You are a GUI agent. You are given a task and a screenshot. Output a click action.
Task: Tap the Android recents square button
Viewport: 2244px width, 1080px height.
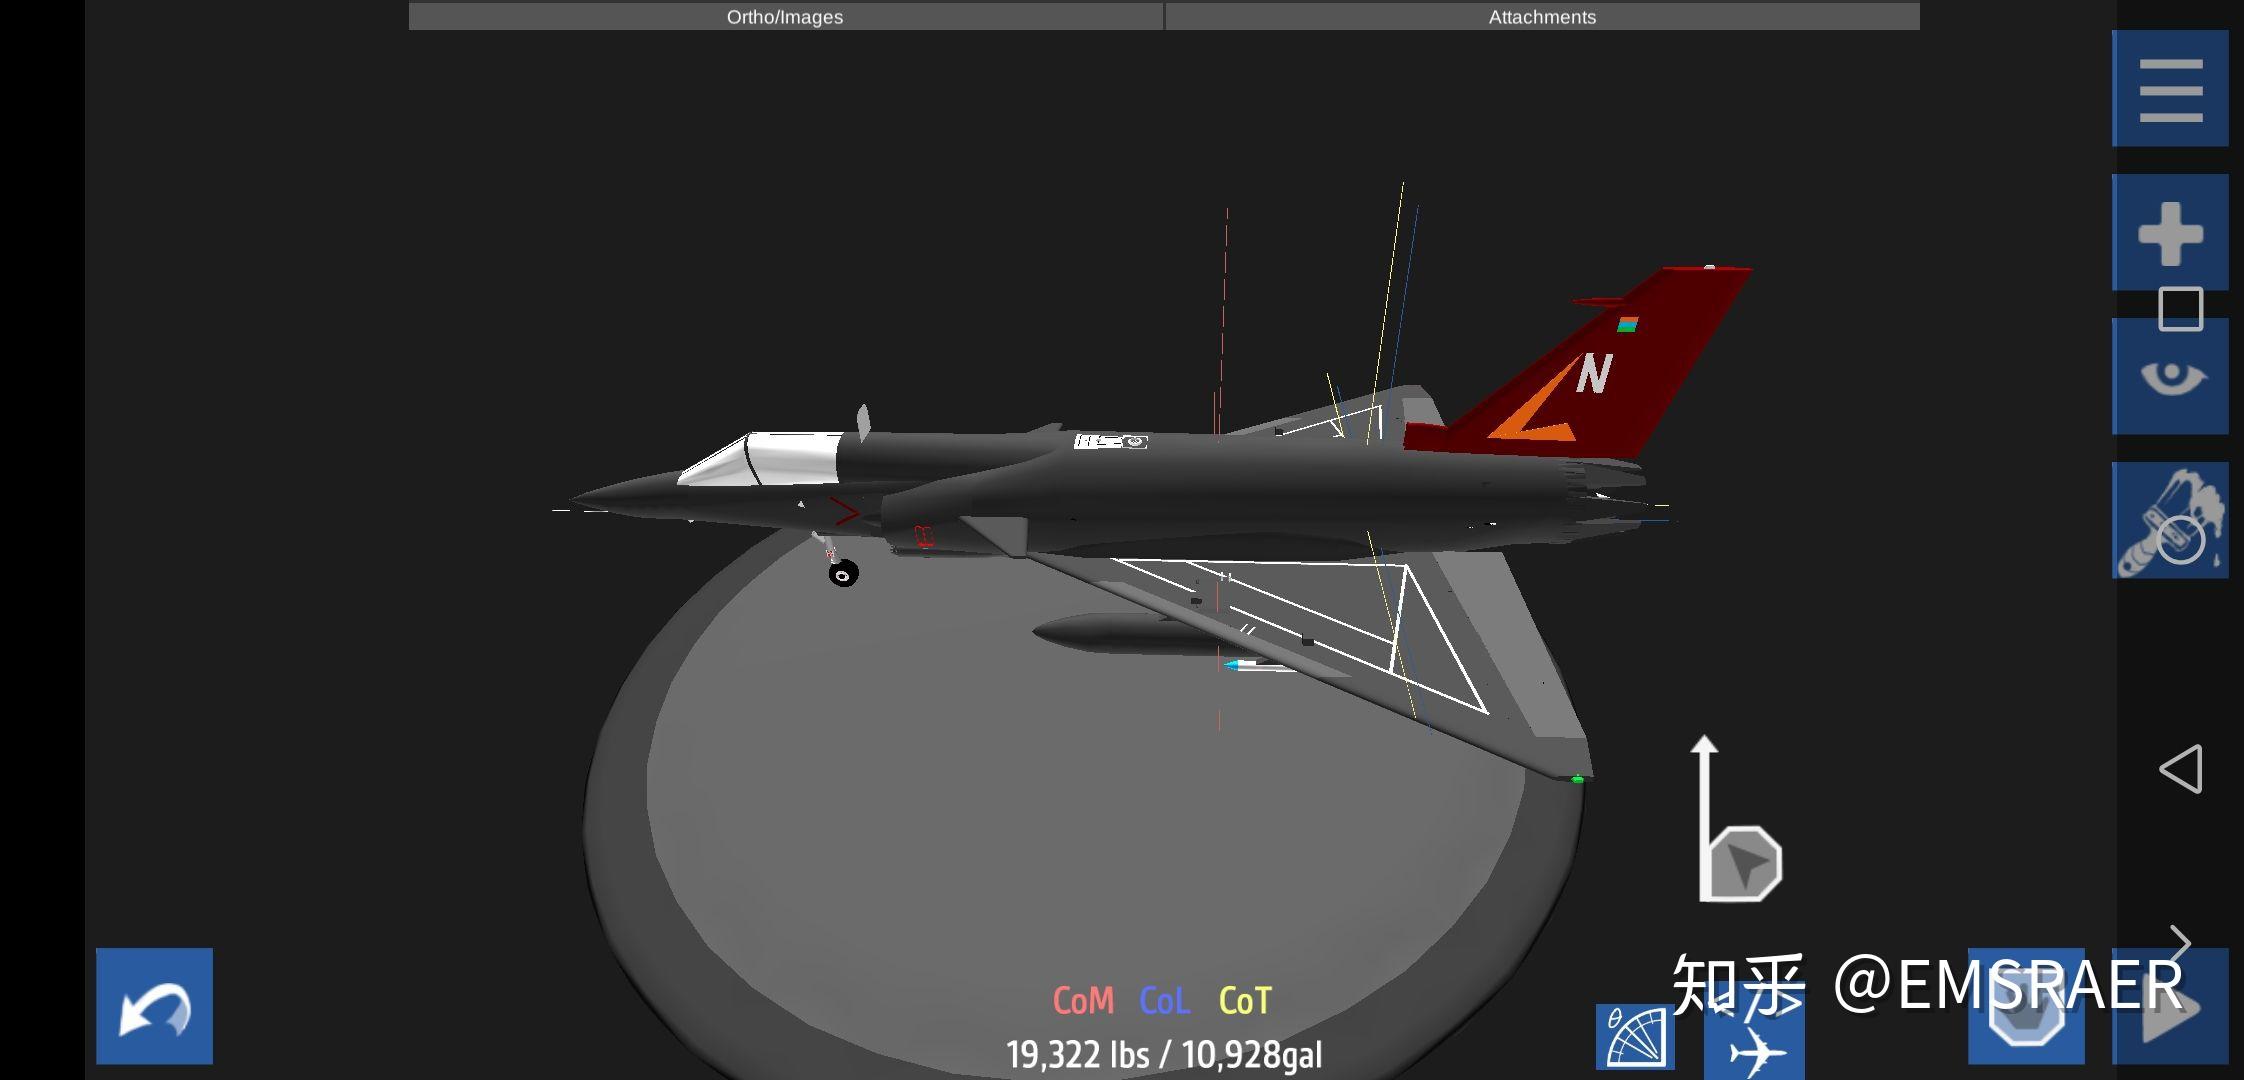[x=2181, y=309]
